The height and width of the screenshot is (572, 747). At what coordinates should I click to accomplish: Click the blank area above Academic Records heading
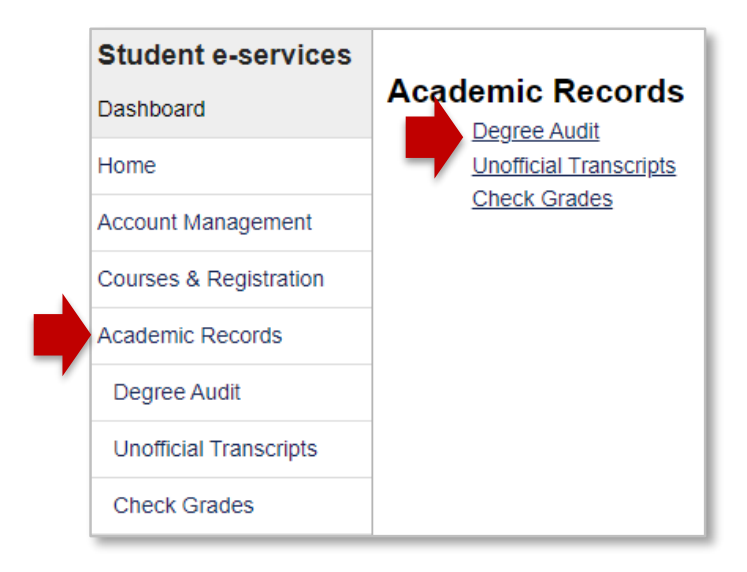click(x=540, y=50)
